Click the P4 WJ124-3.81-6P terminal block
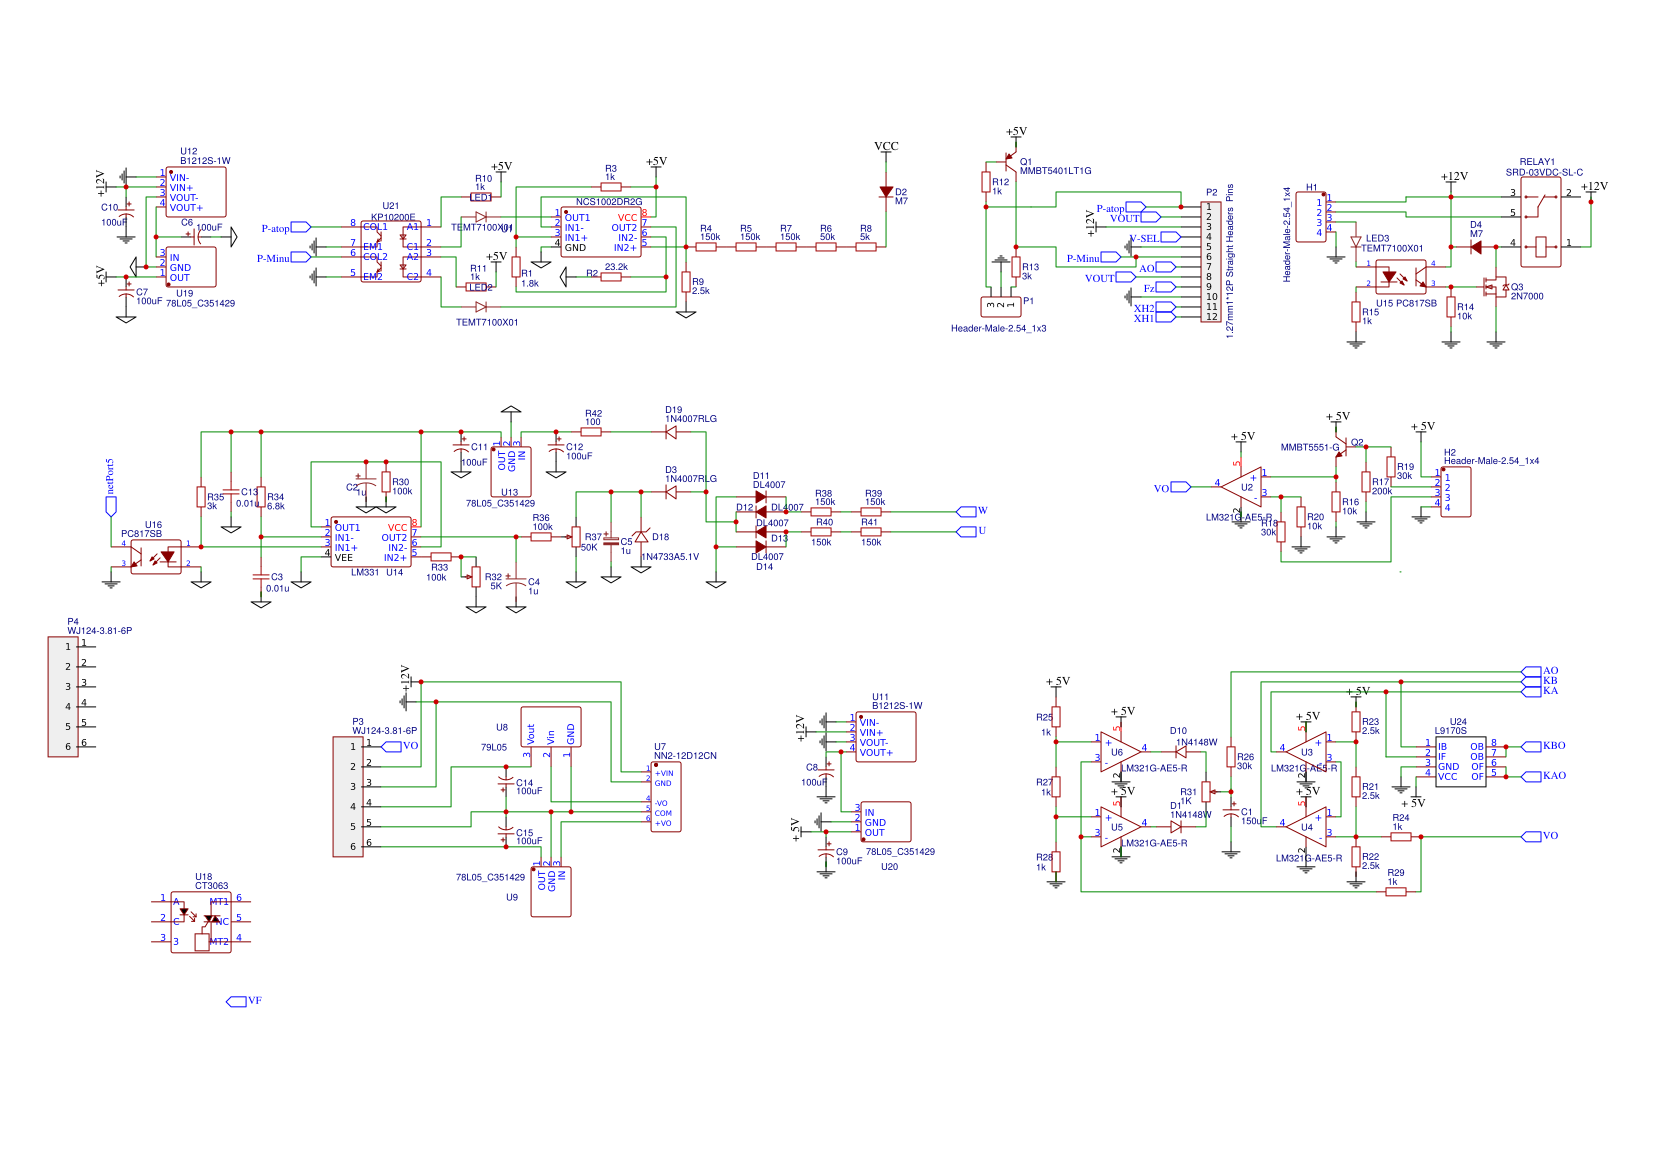Image resolution: width=1655 pixels, height=1172 pixels. click(63, 697)
